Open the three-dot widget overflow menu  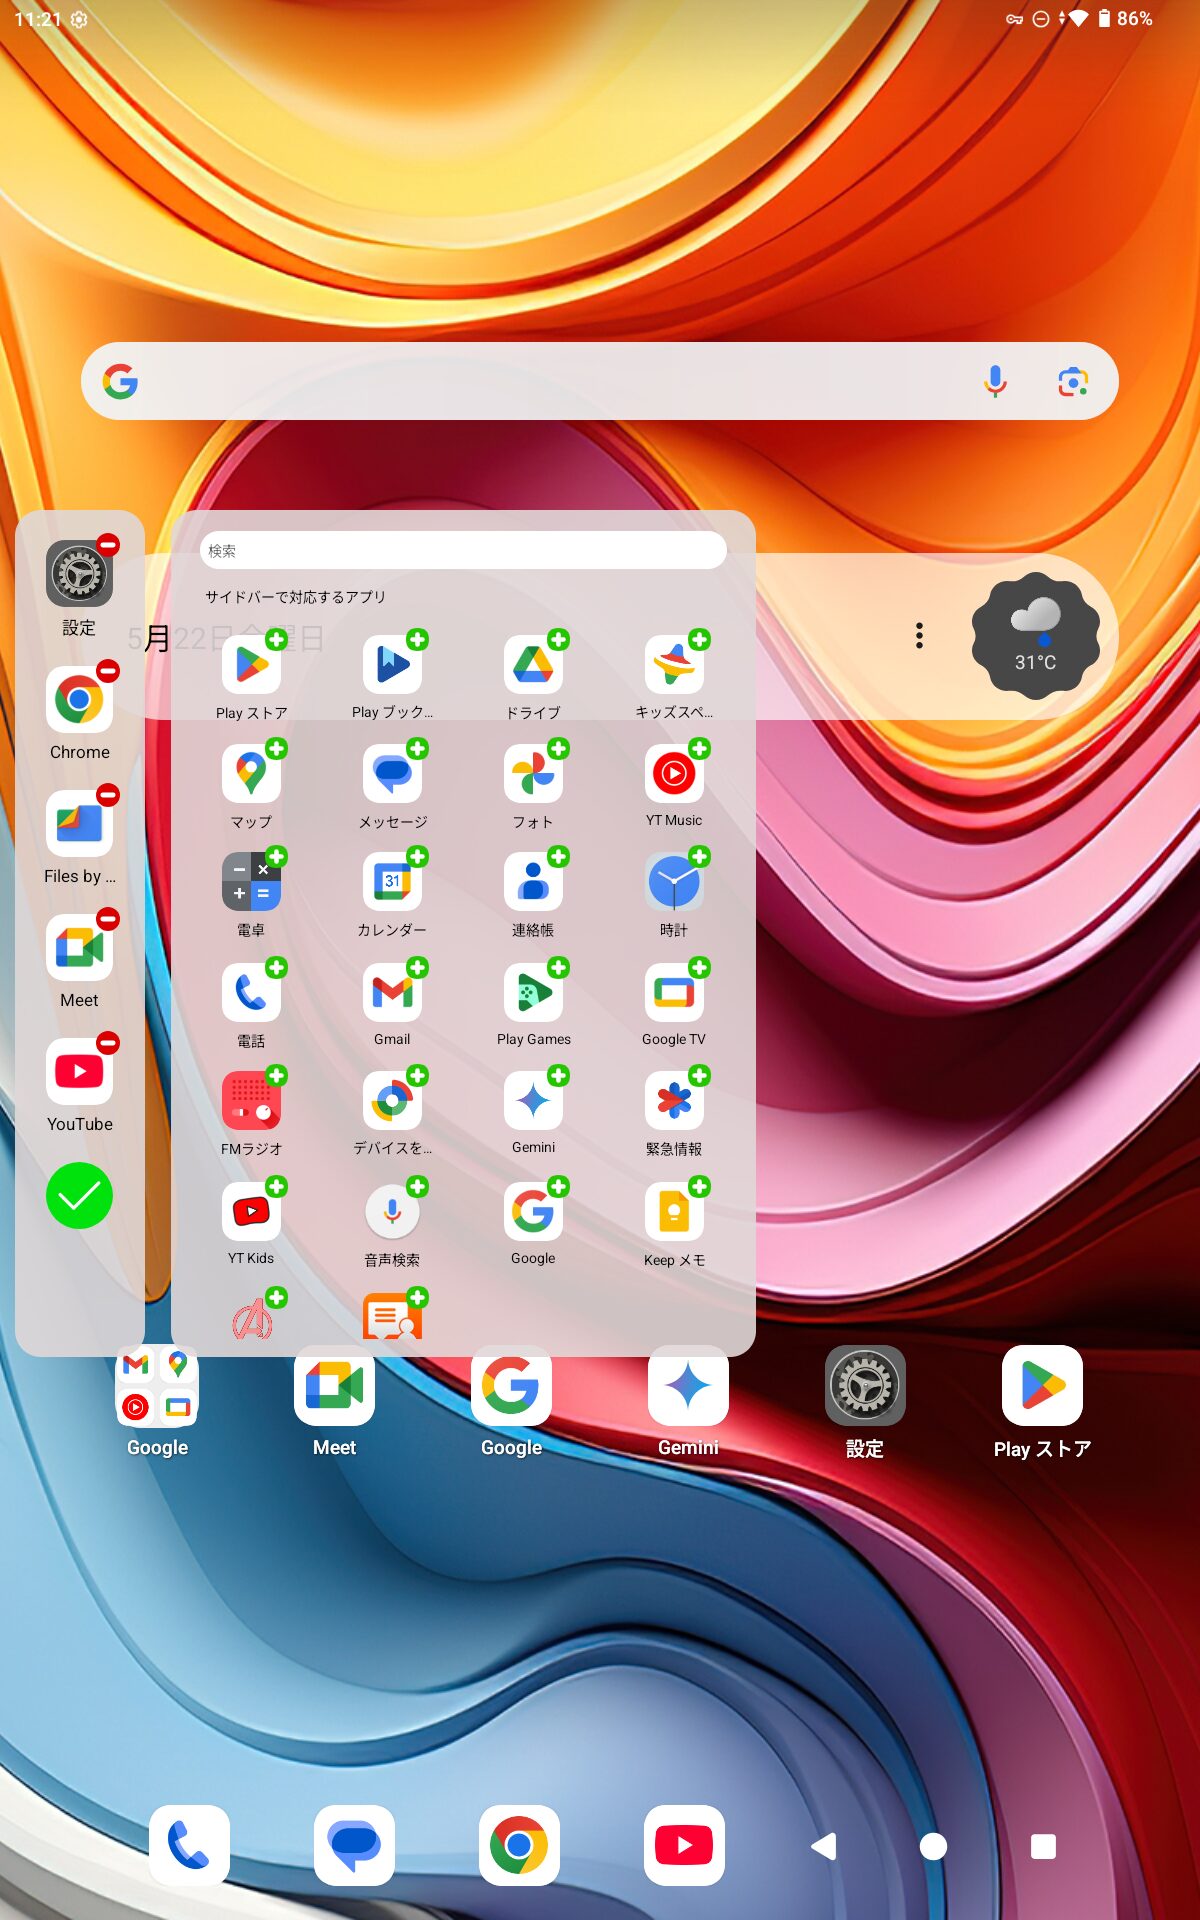pyautogui.click(x=919, y=636)
